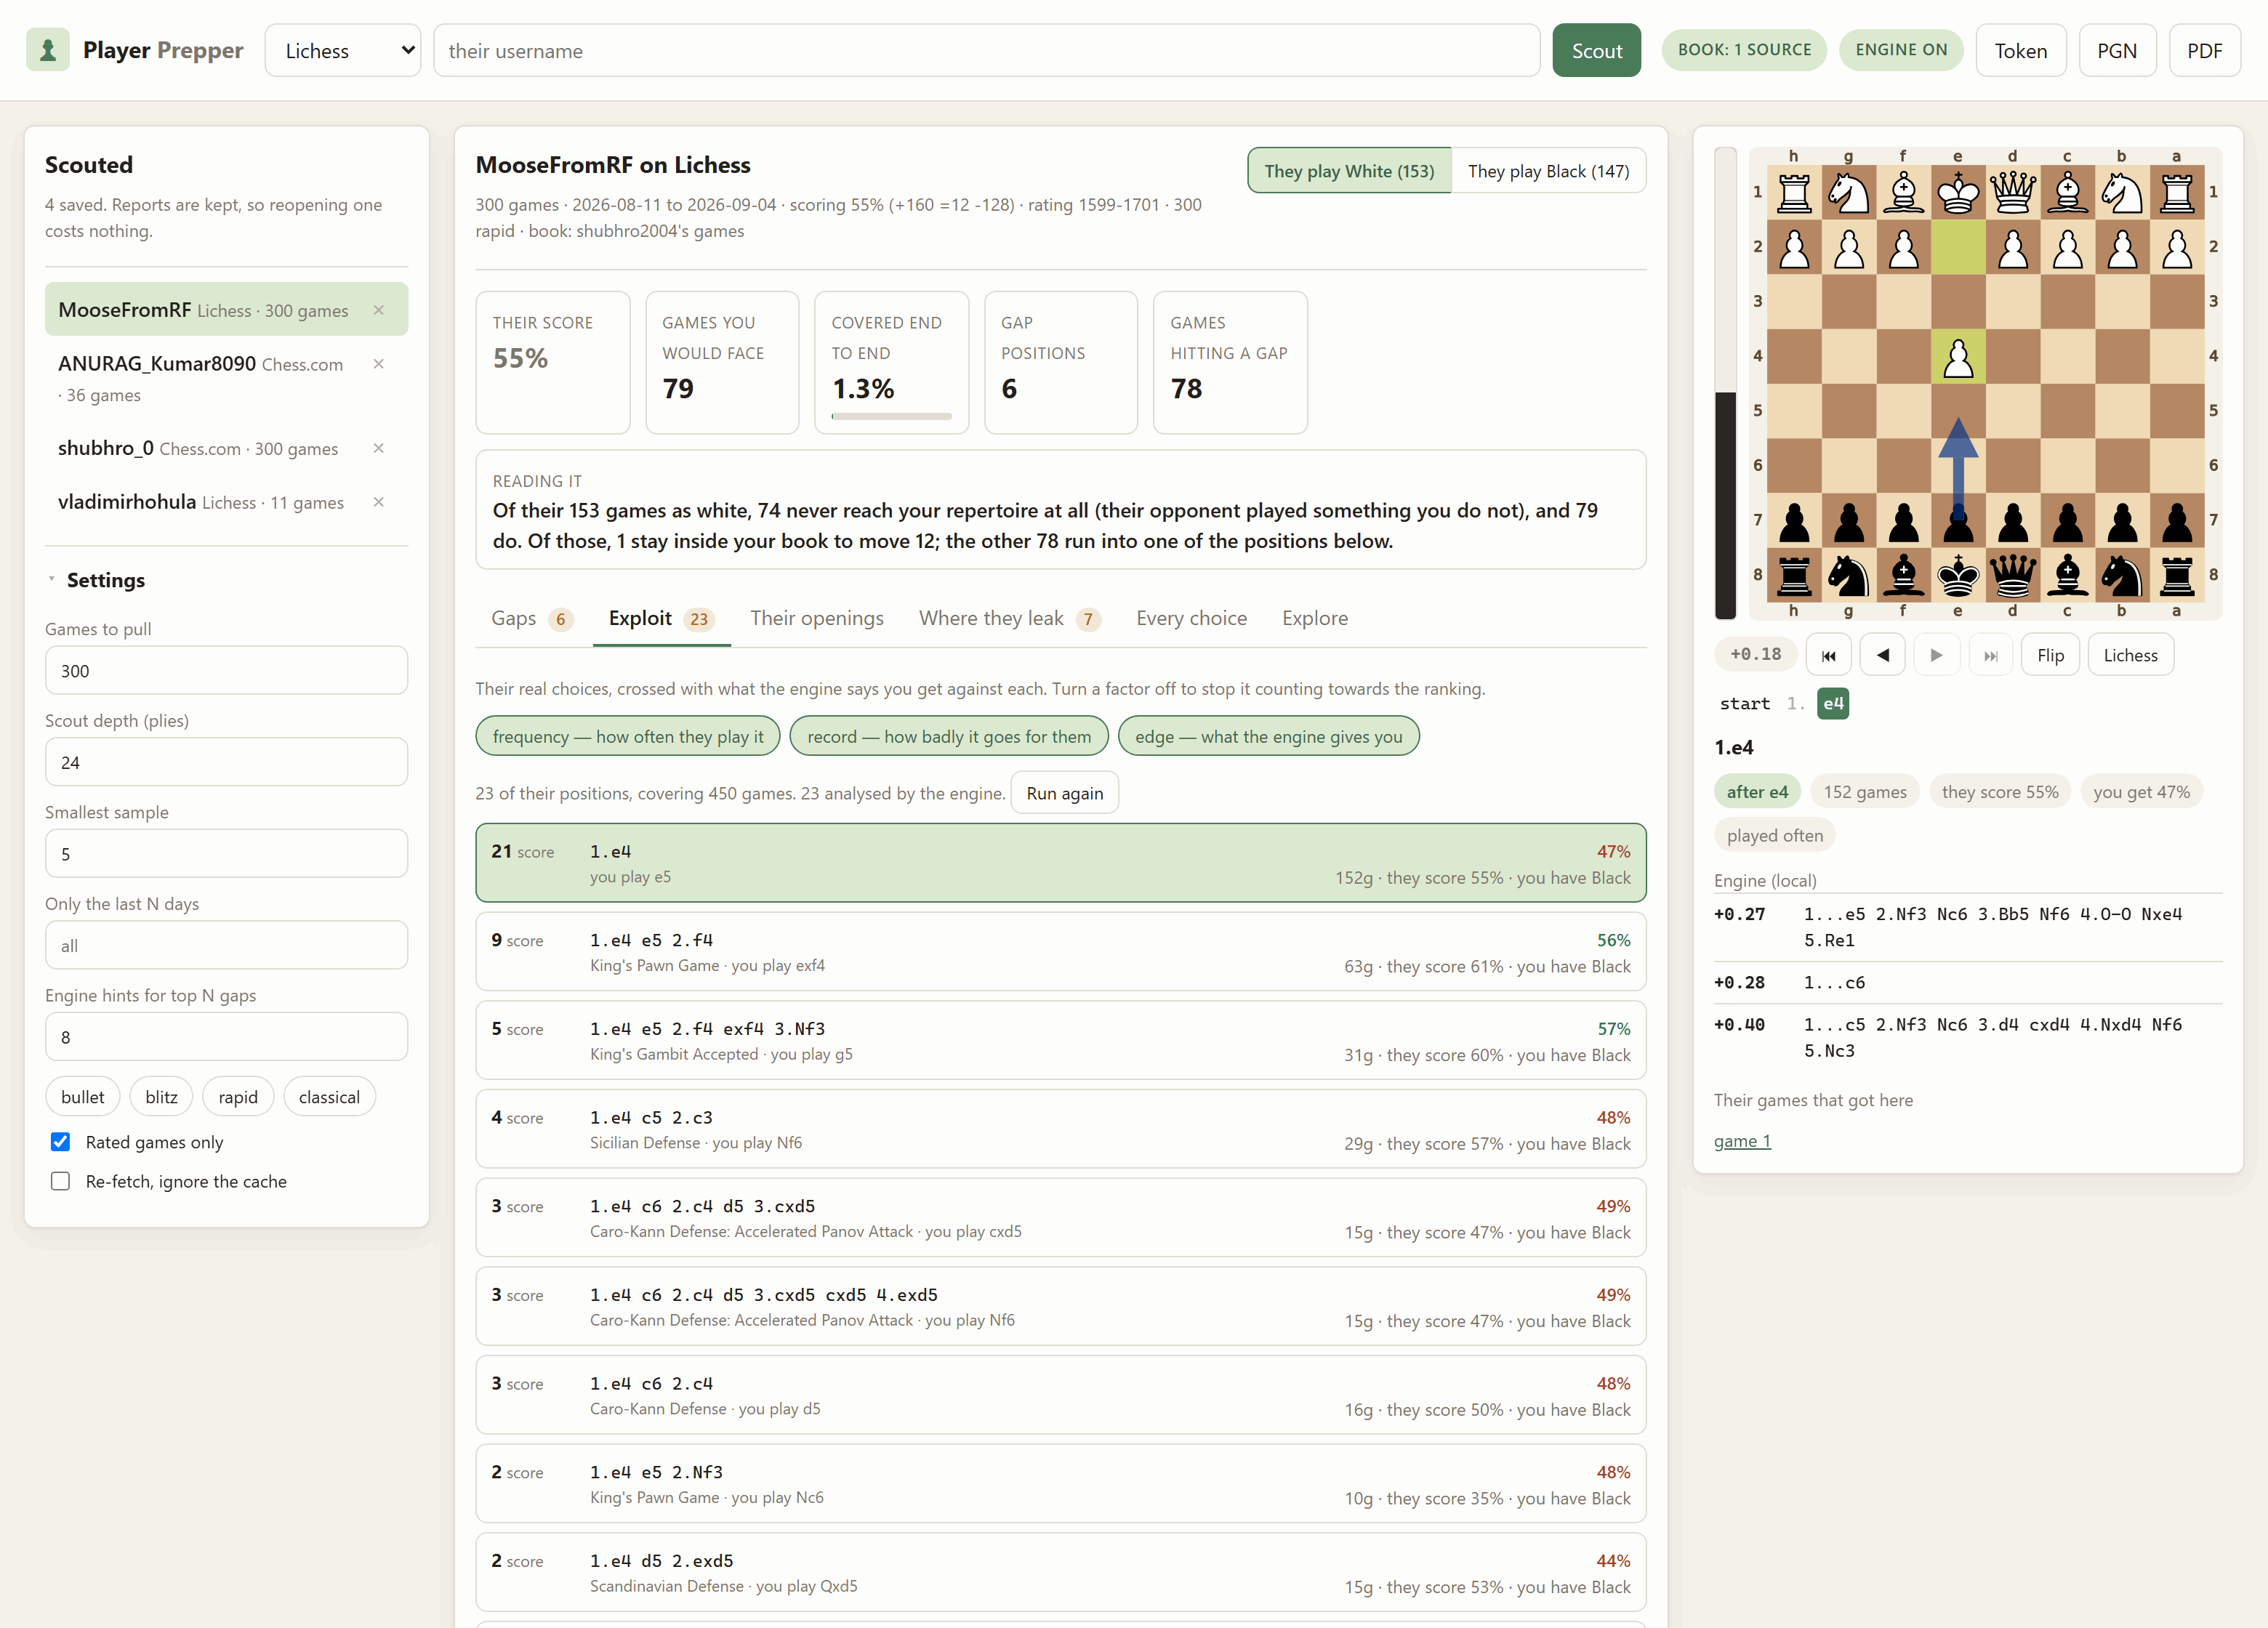
Task: Toggle Rated games only checkbox
Action: click(60, 1142)
